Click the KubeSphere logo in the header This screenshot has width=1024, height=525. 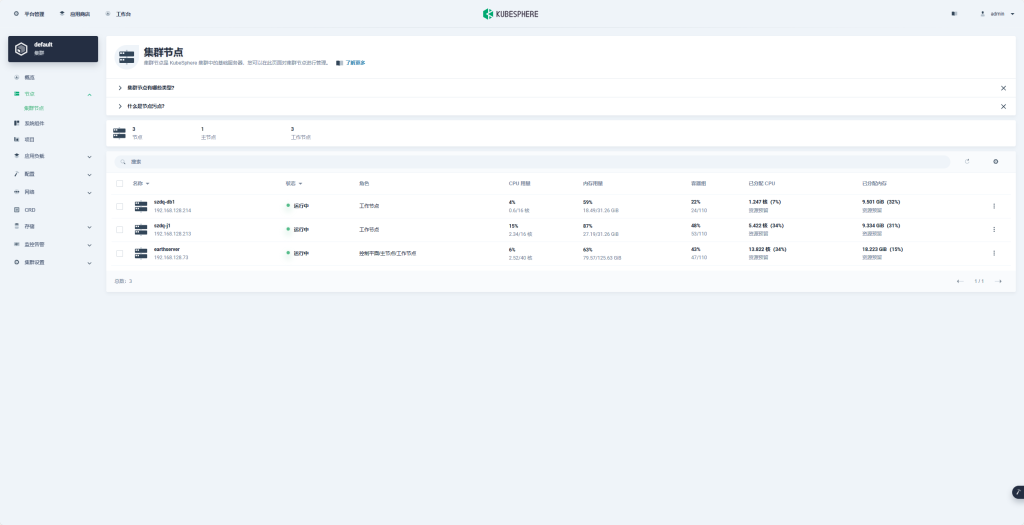511,14
